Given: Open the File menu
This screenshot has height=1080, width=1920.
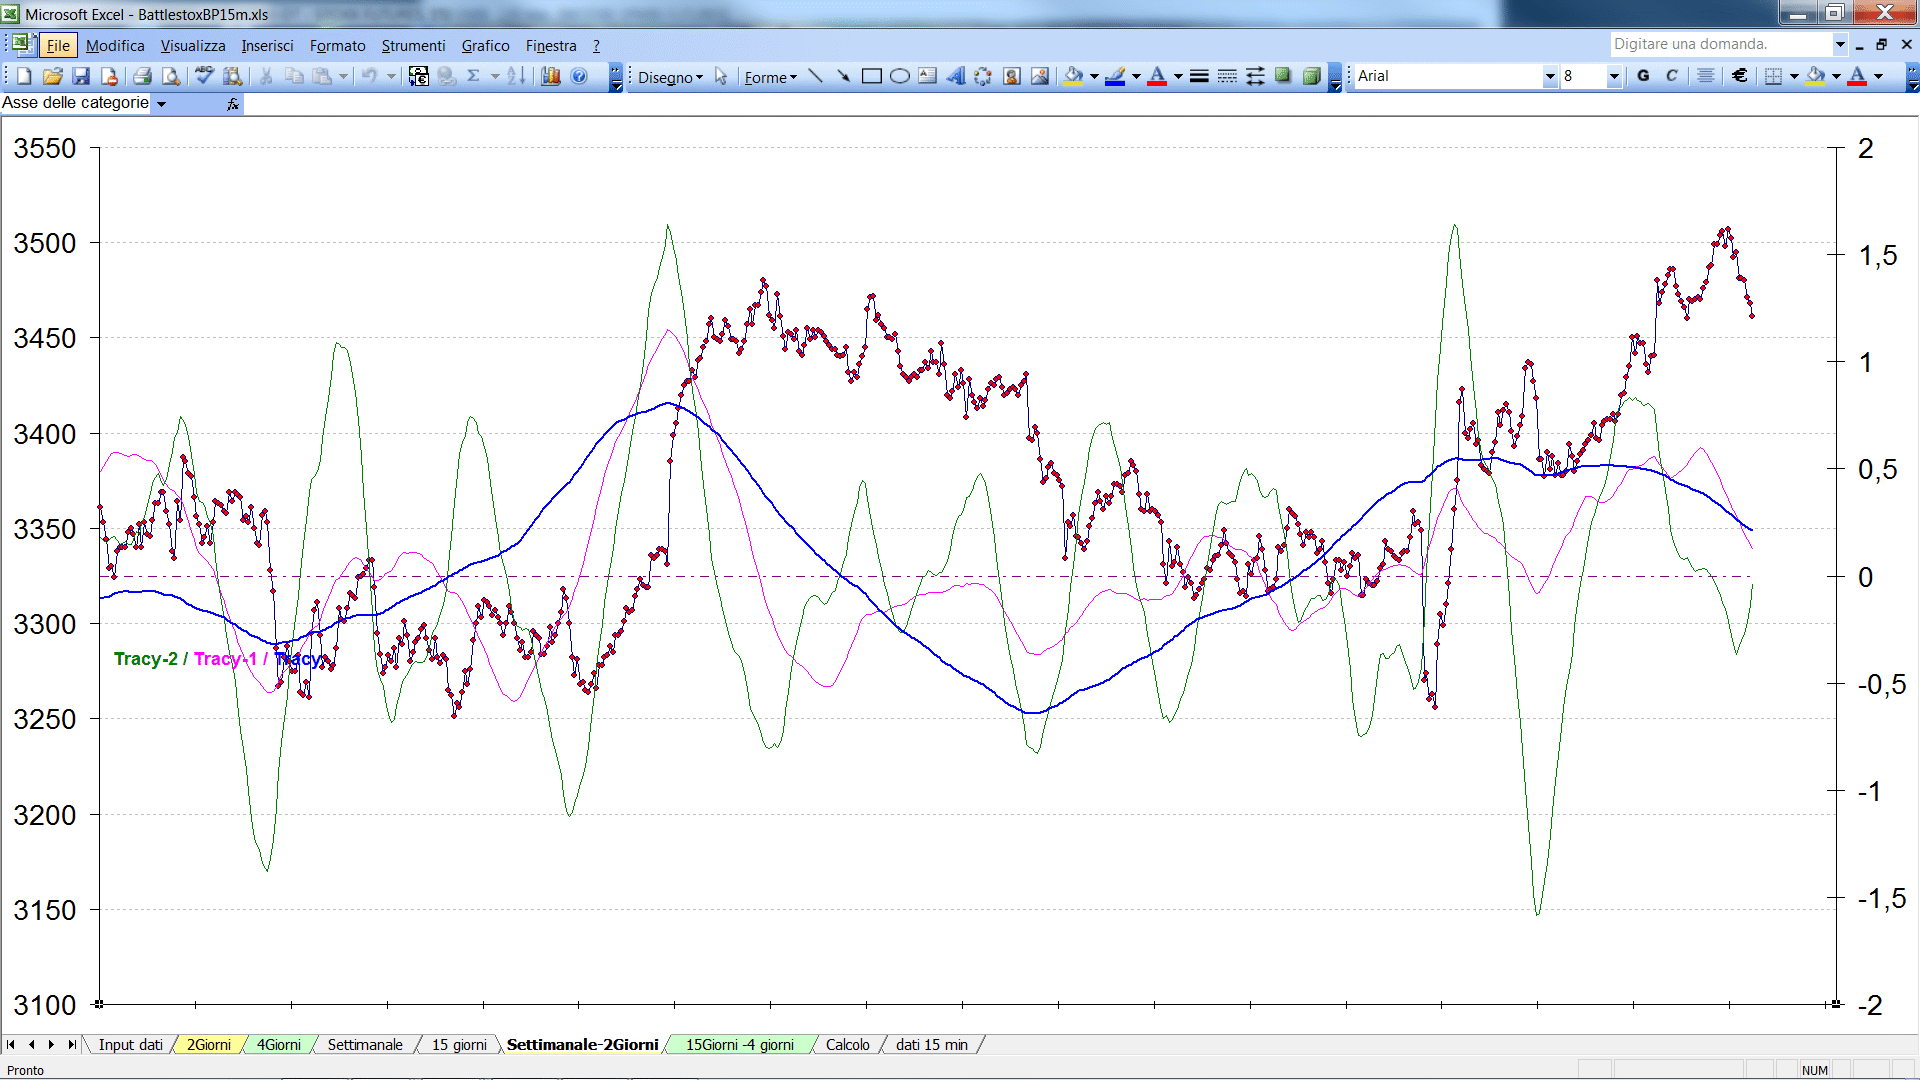Looking at the screenshot, I should 58,46.
